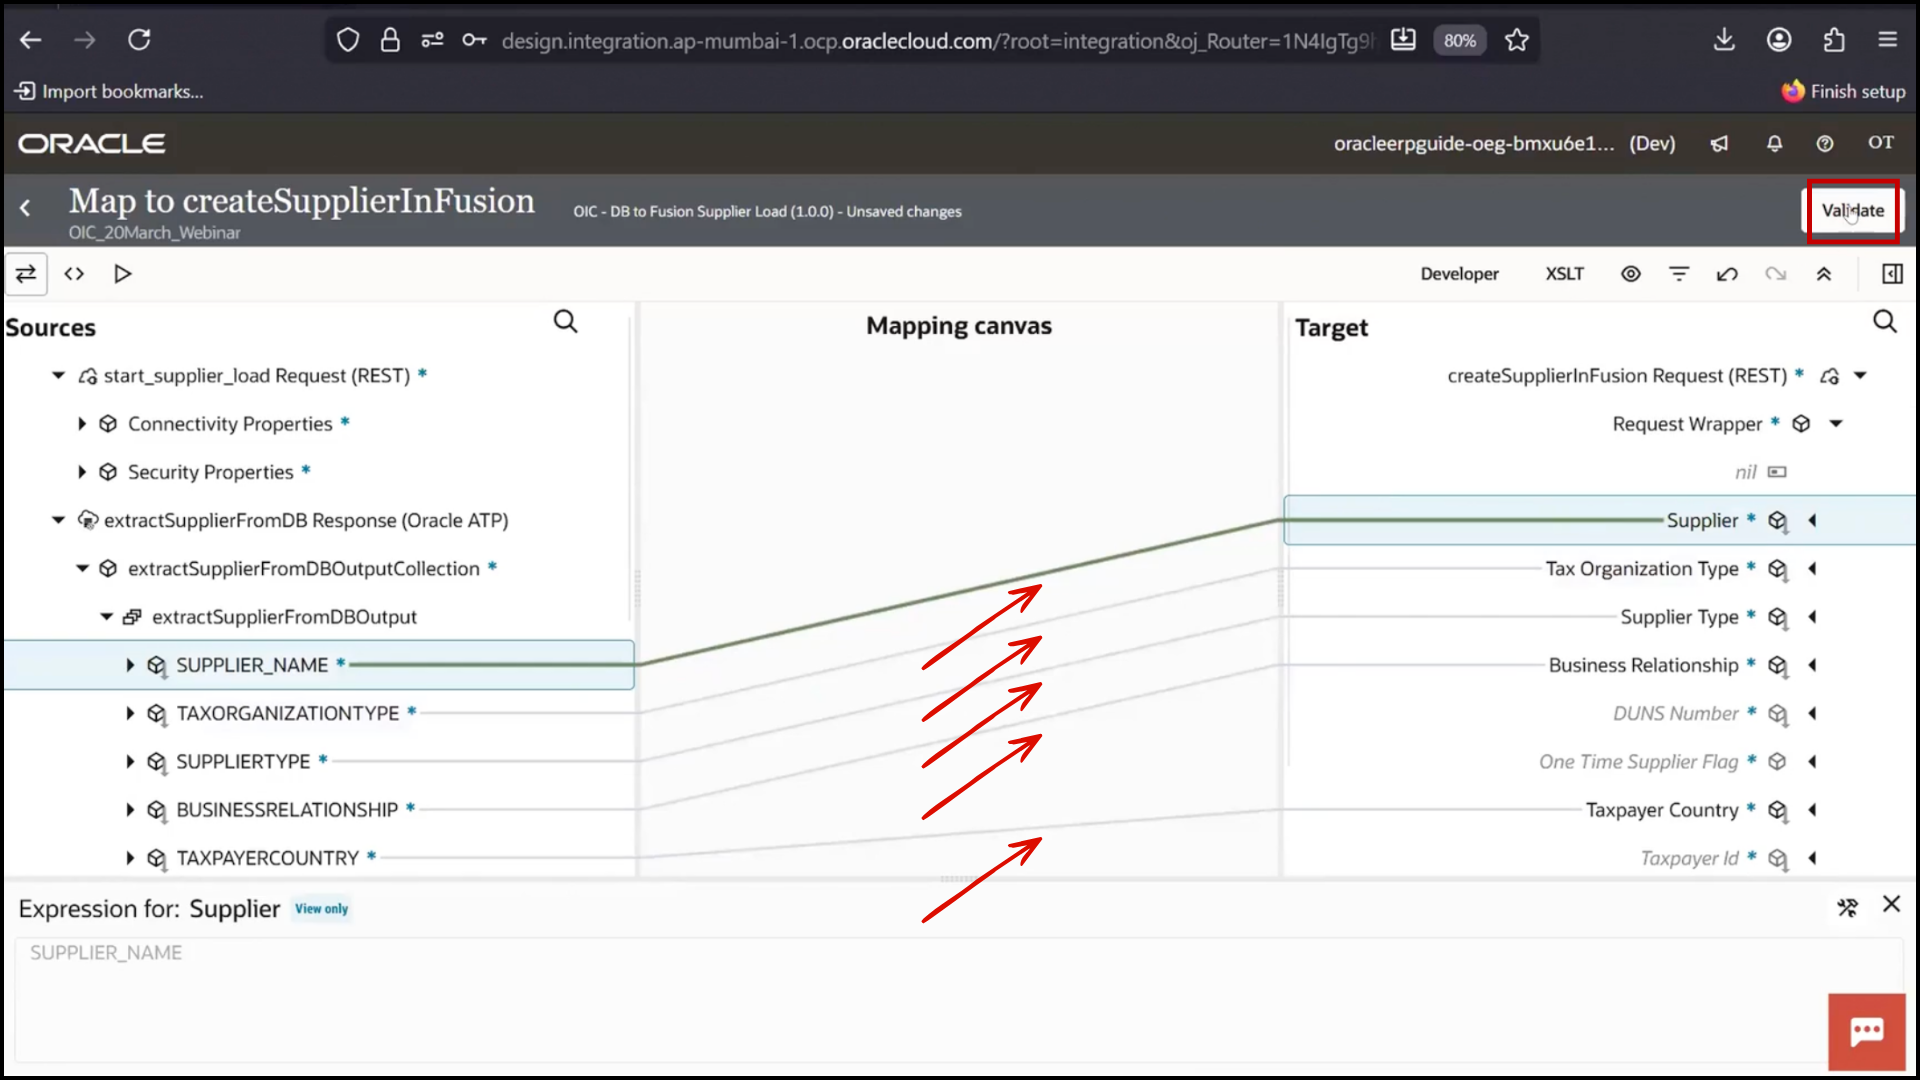Image resolution: width=1920 pixels, height=1080 pixels.
Task: Expand Security Properties node
Action: point(82,472)
